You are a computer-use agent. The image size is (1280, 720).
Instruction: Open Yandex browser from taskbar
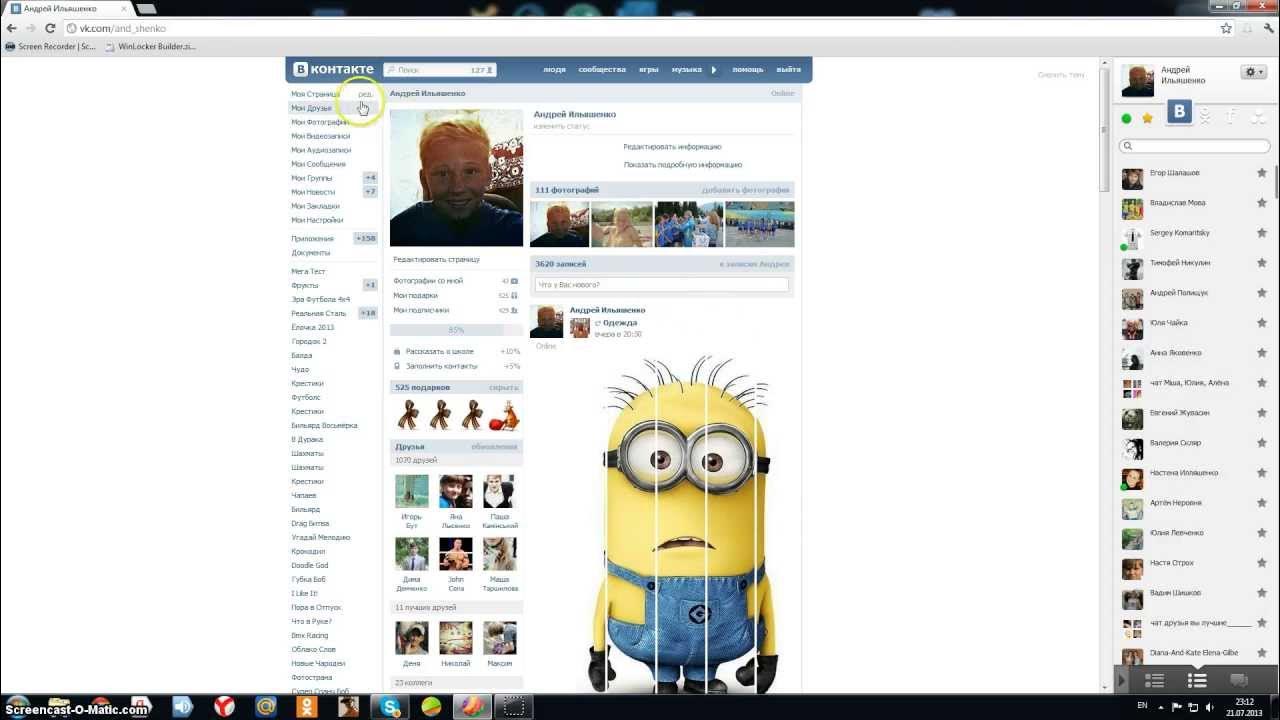click(225, 707)
